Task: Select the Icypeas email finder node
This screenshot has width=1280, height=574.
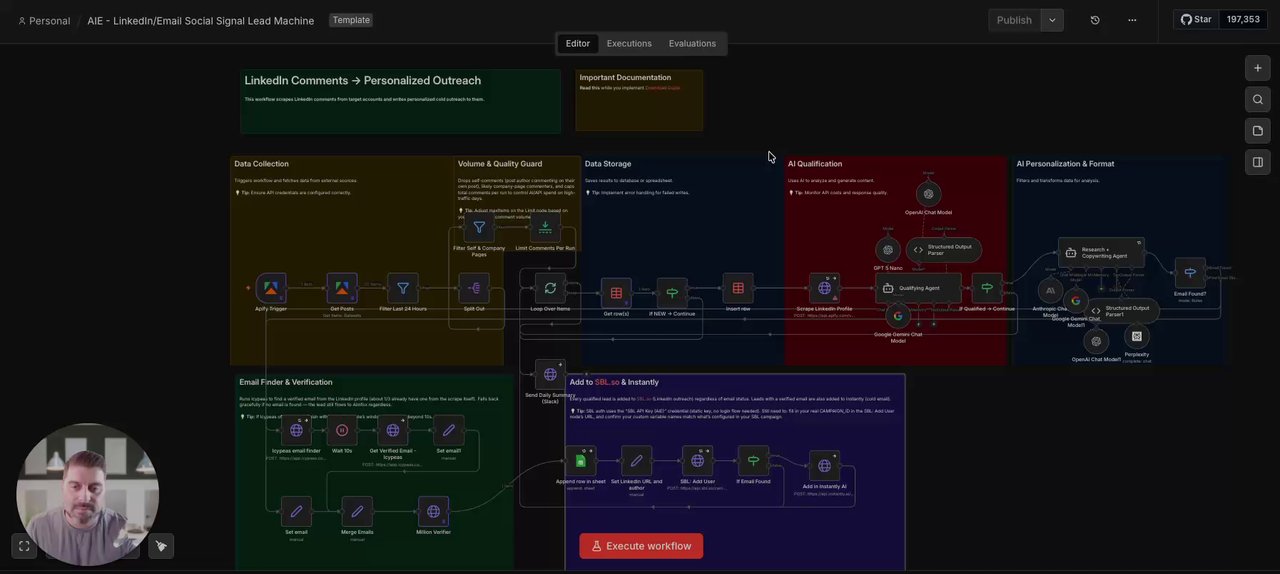Action: (x=296, y=430)
